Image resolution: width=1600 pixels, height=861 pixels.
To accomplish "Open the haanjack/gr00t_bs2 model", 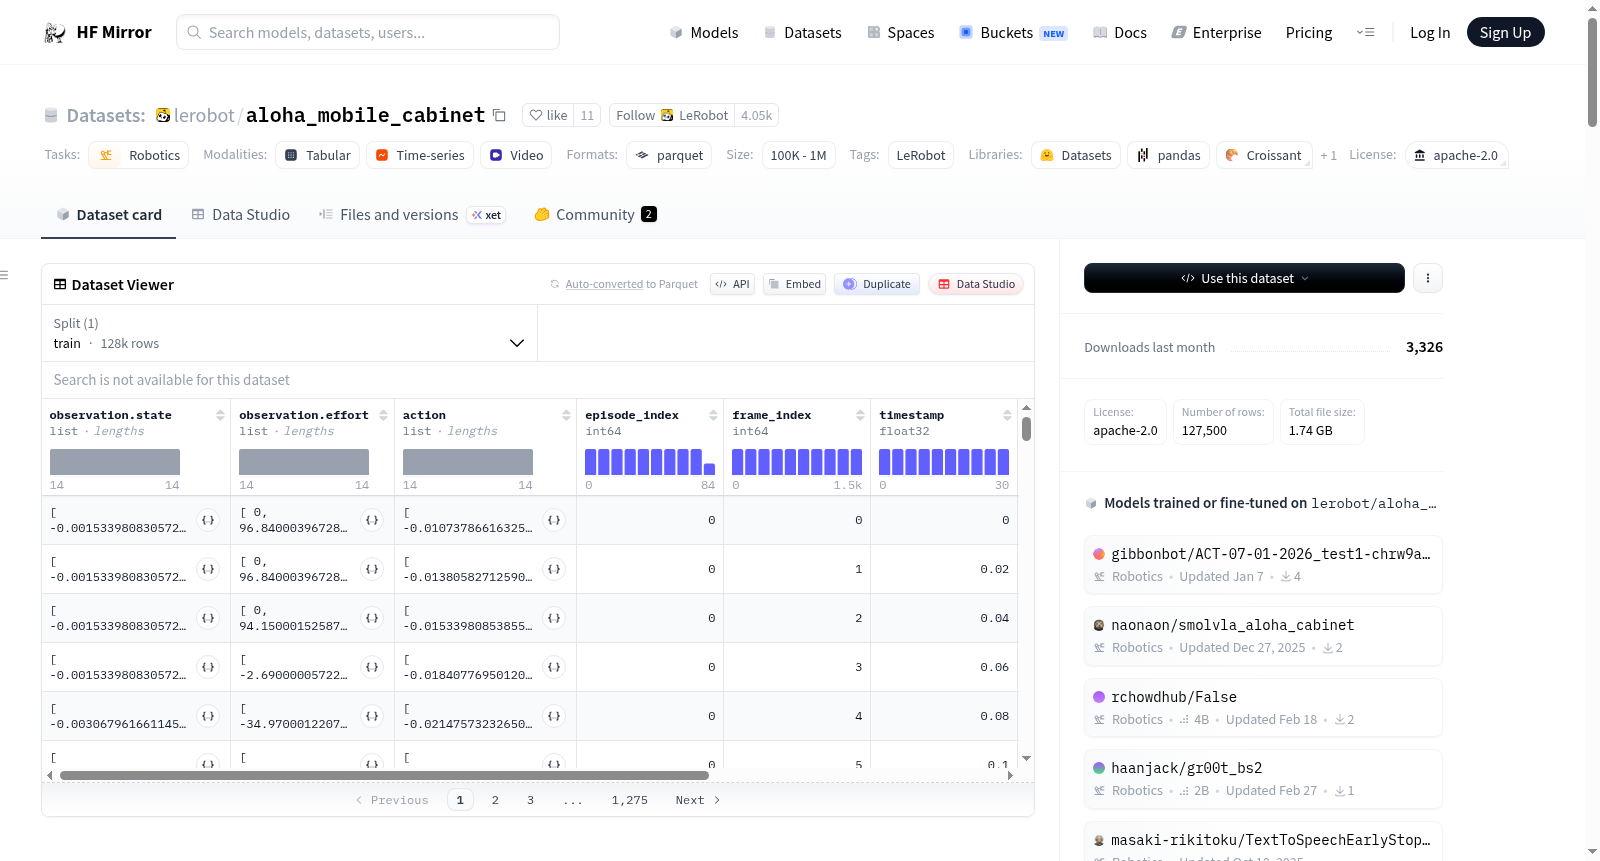I will coord(1263,778).
